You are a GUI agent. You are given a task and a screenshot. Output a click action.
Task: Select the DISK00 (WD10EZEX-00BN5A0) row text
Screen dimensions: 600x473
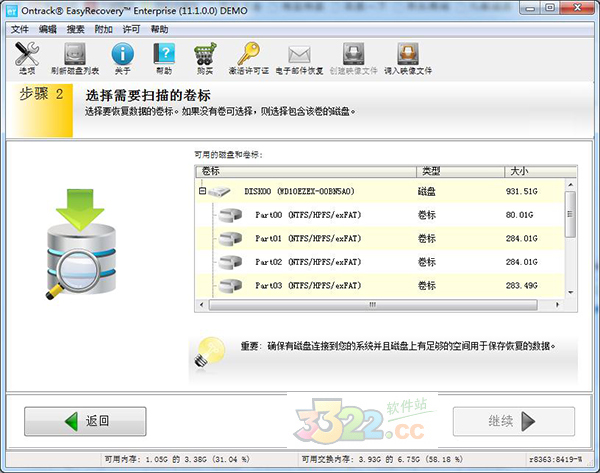pos(299,191)
